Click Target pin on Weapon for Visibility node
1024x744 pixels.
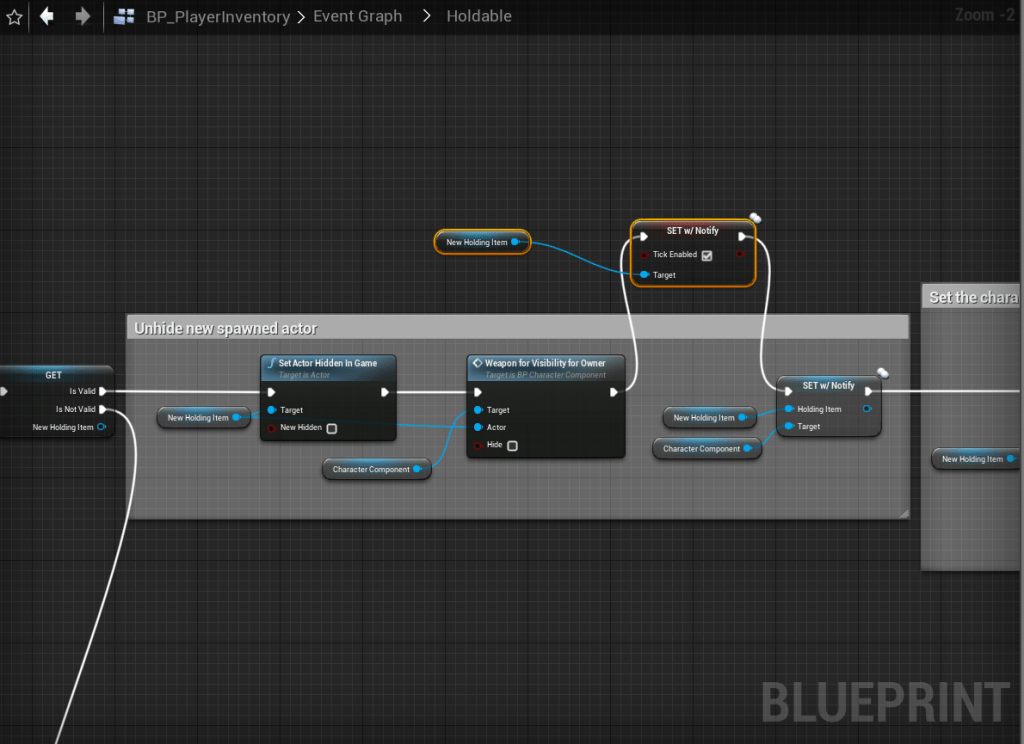(x=478, y=410)
